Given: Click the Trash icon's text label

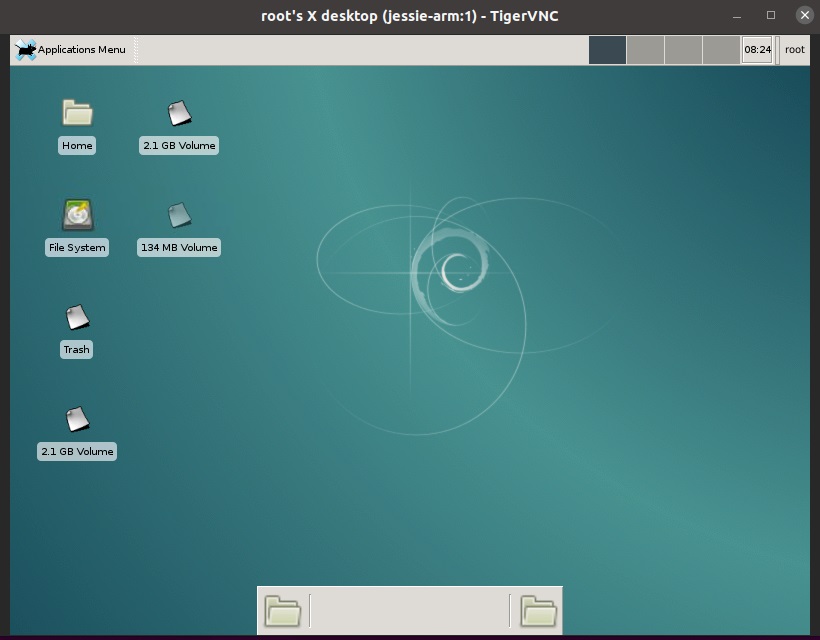Looking at the screenshot, I should click(x=76, y=349).
